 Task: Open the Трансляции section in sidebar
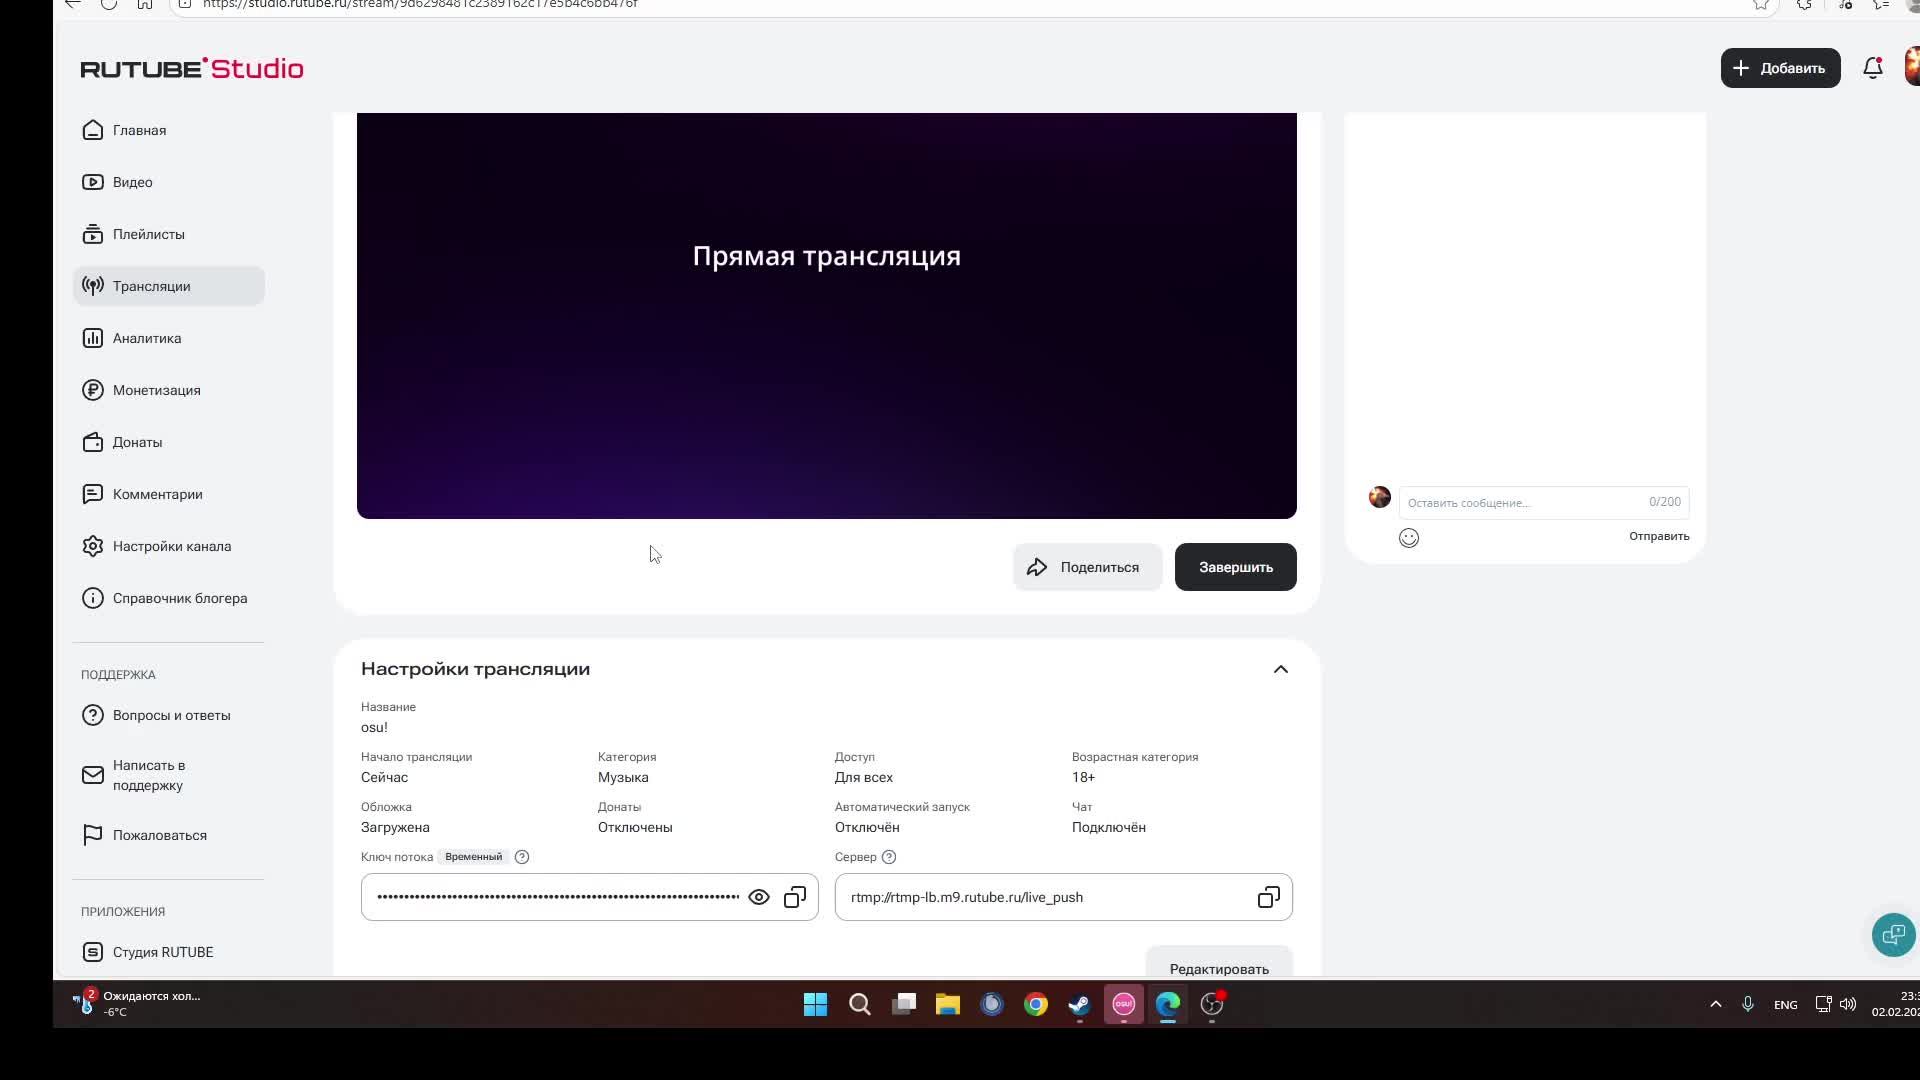[x=151, y=286]
